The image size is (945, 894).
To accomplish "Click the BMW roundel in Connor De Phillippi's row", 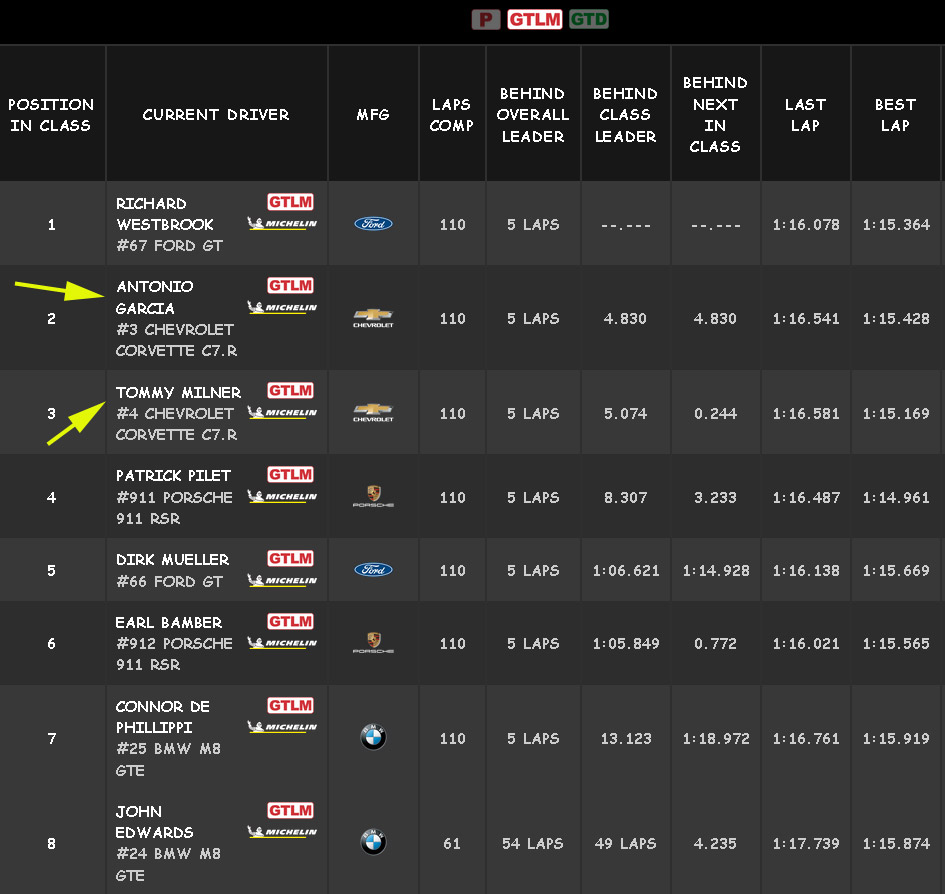I will coord(373,737).
